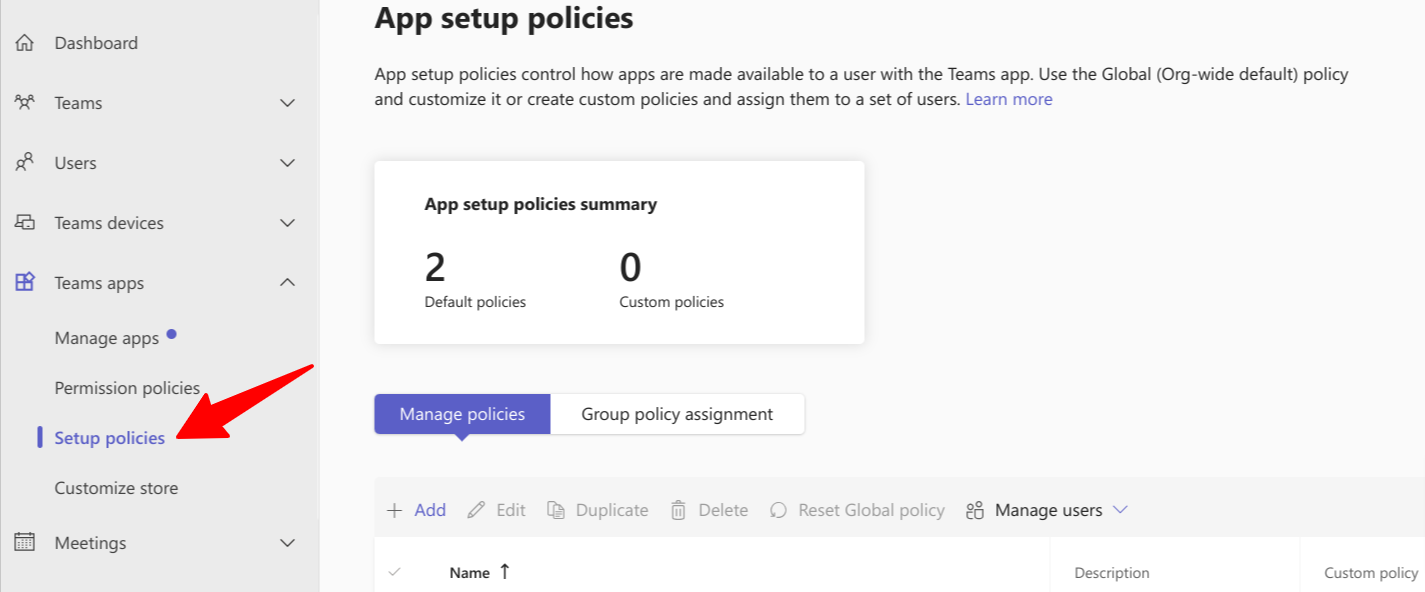This screenshot has width=1425, height=592.
Task: Click the App setup policies summary title
Action: coord(541,204)
